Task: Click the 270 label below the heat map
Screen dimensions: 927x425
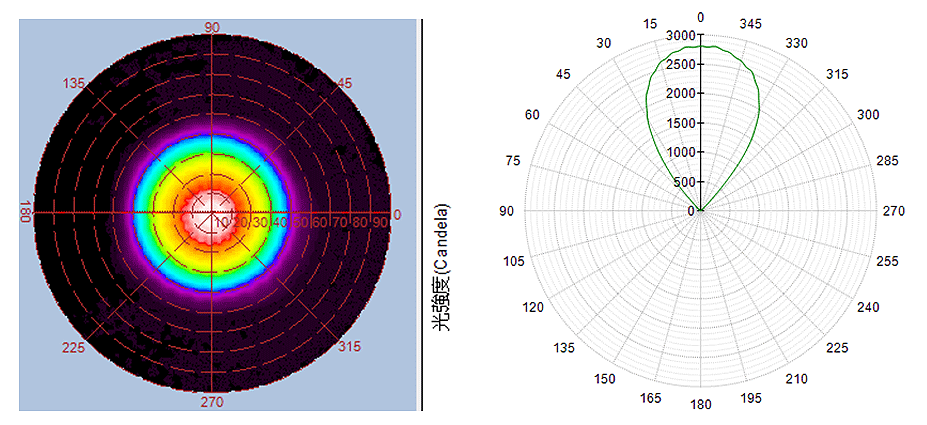Action: [212, 401]
